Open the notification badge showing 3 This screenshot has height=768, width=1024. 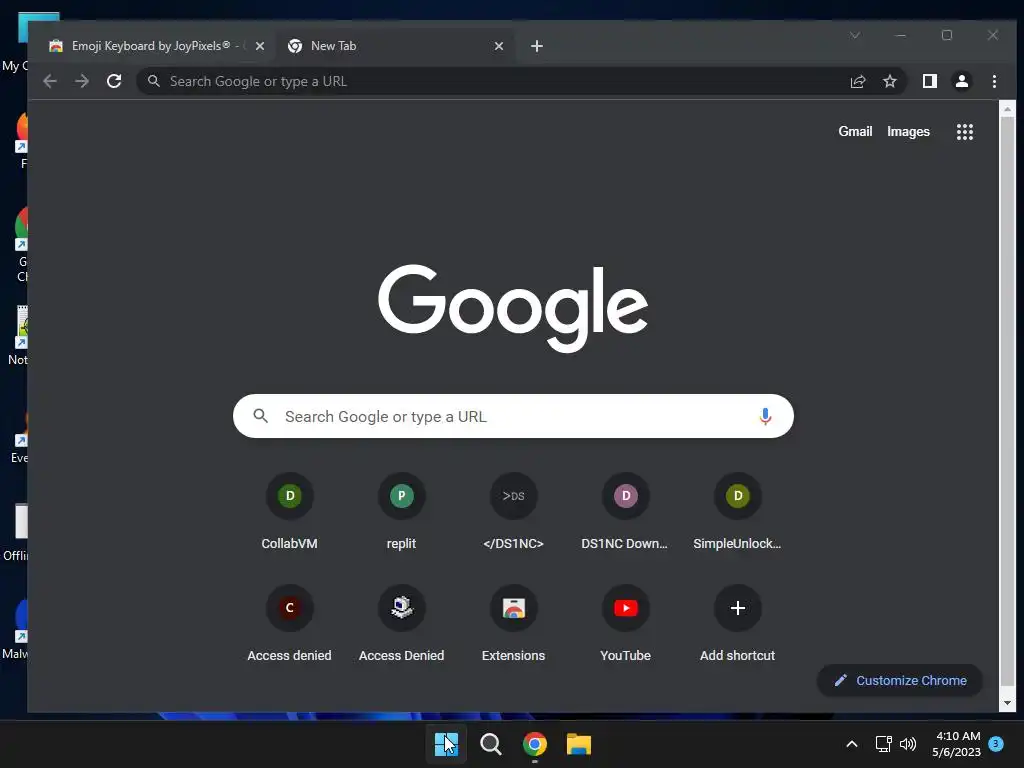pyautogui.click(x=996, y=743)
